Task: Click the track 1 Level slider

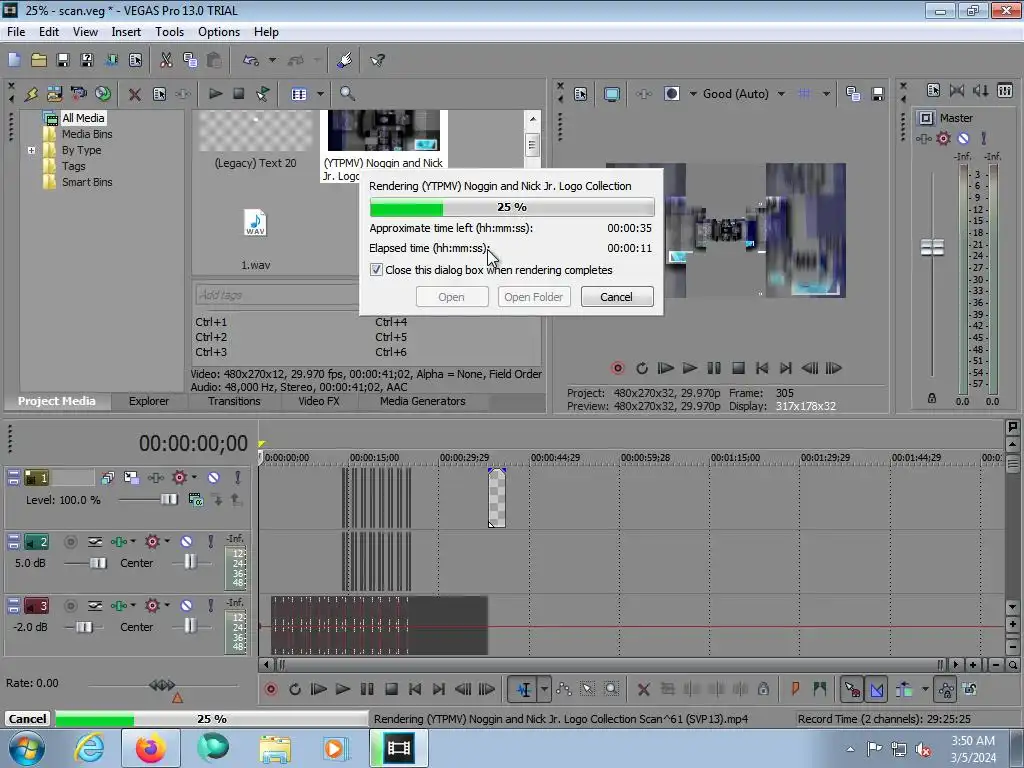Action: coord(168,500)
